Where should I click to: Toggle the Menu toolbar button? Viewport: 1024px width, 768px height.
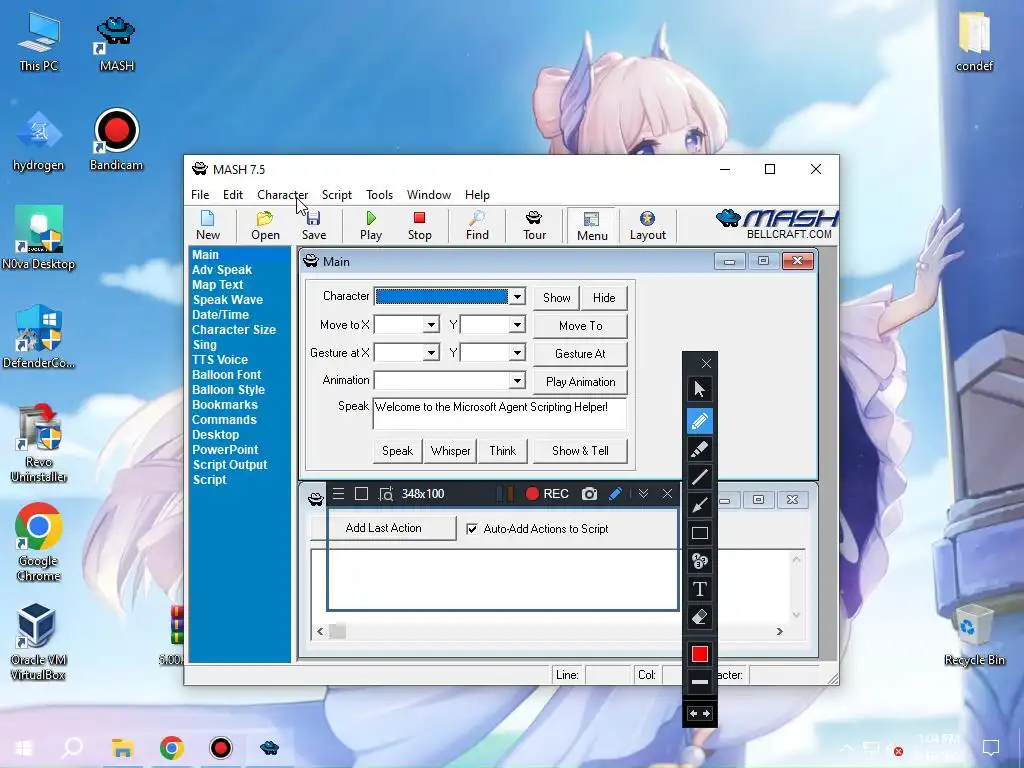click(592, 226)
